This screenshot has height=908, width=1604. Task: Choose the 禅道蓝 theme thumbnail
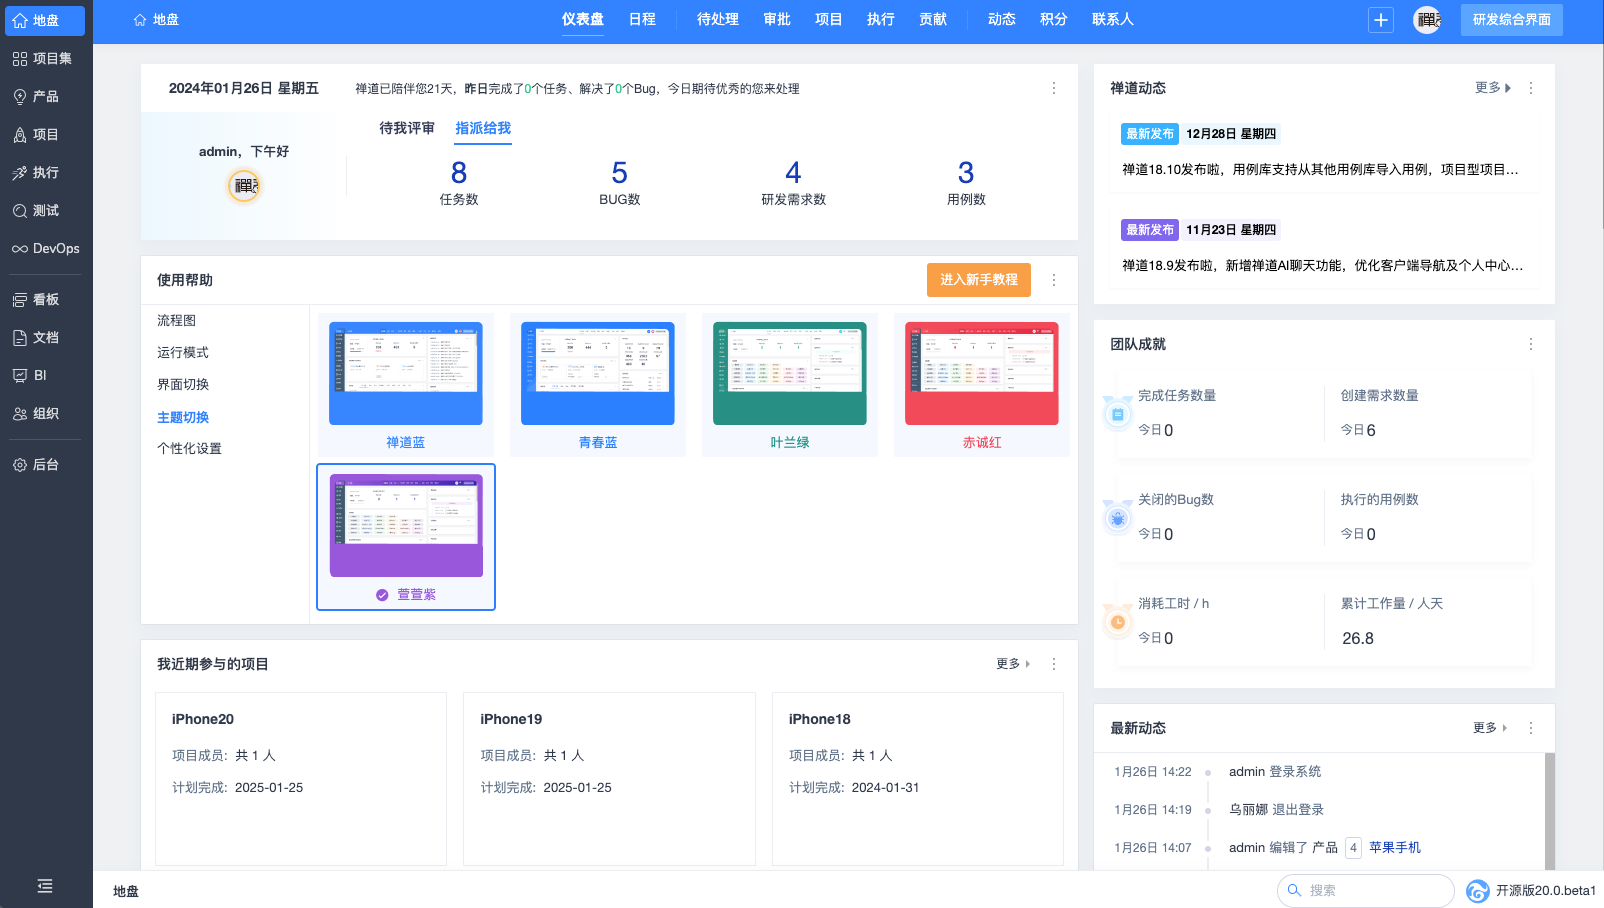click(x=406, y=385)
